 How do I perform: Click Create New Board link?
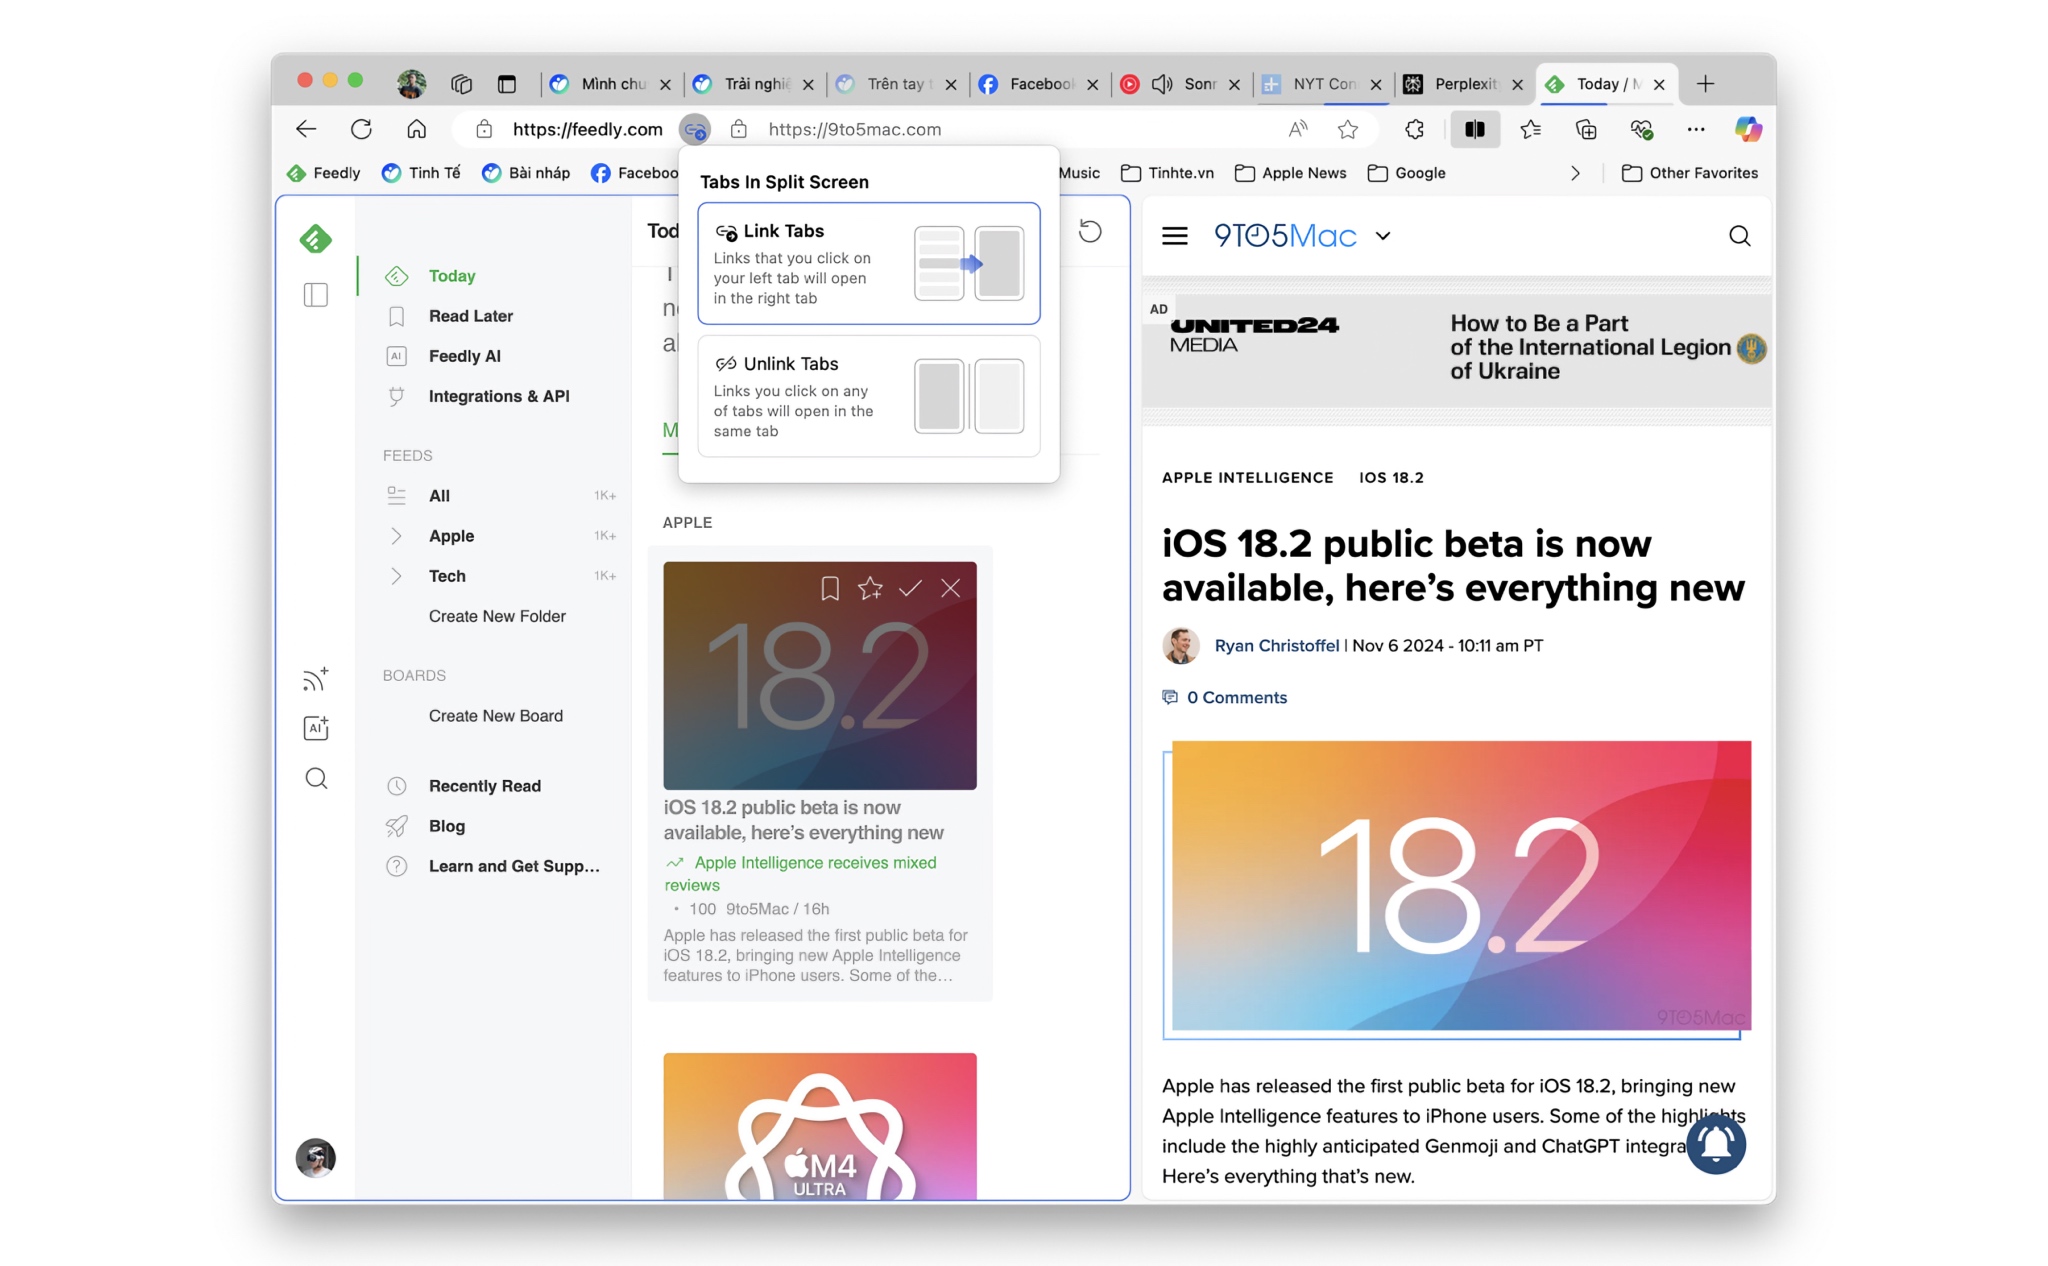[496, 716]
